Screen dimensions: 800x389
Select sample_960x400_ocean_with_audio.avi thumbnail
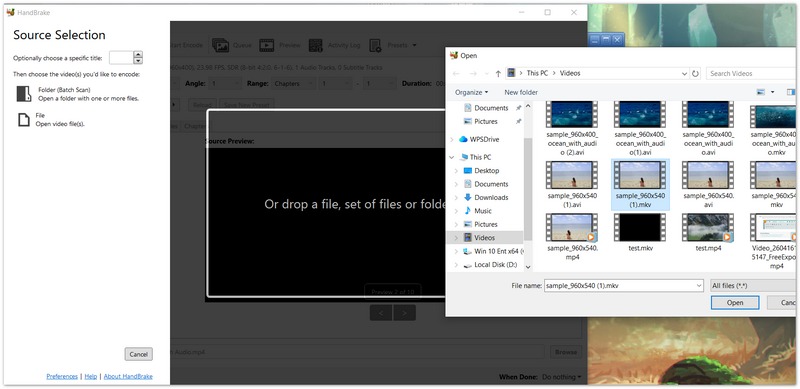point(708,114)
